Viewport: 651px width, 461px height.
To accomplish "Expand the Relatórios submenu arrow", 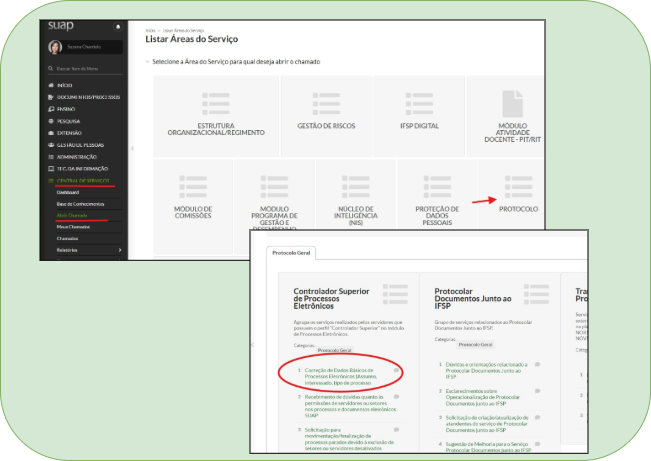I will pos(120,250).
